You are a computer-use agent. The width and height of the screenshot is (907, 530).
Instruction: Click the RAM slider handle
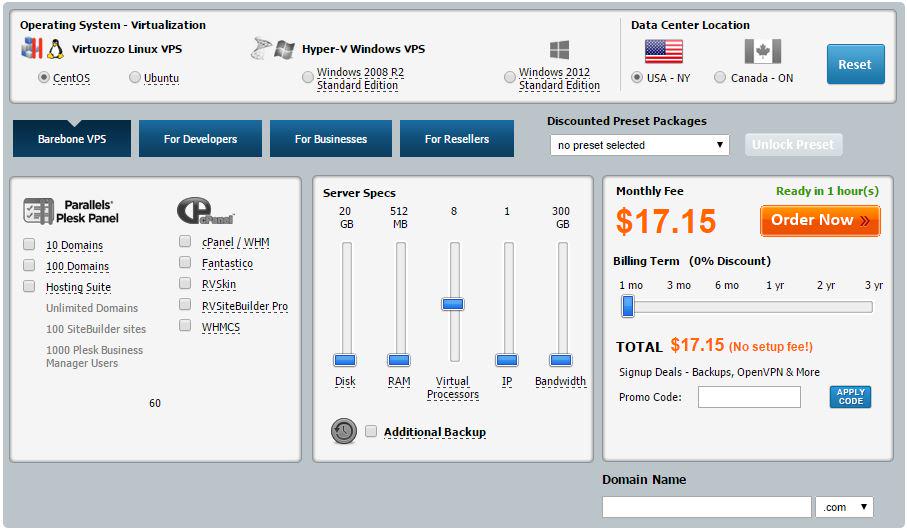click(399, 360)
